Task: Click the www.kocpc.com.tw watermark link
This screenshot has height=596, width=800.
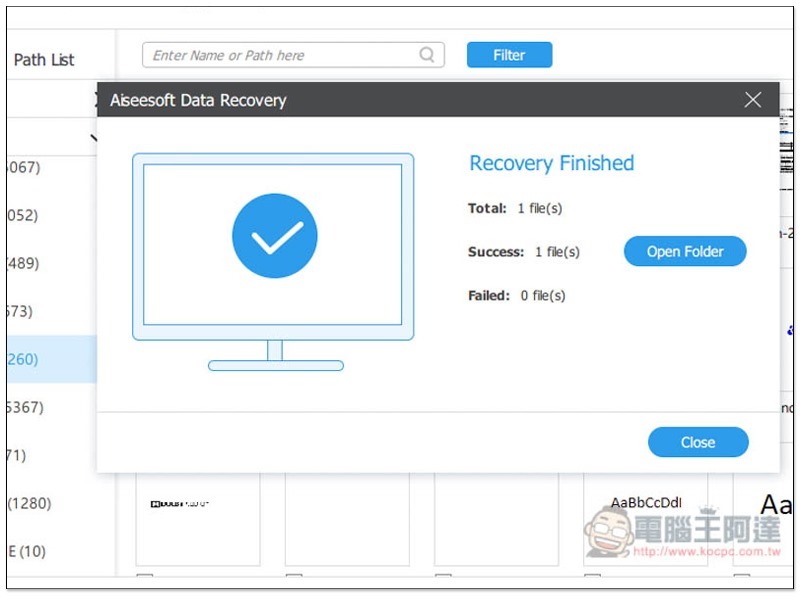Action: [x=706, y=551]
